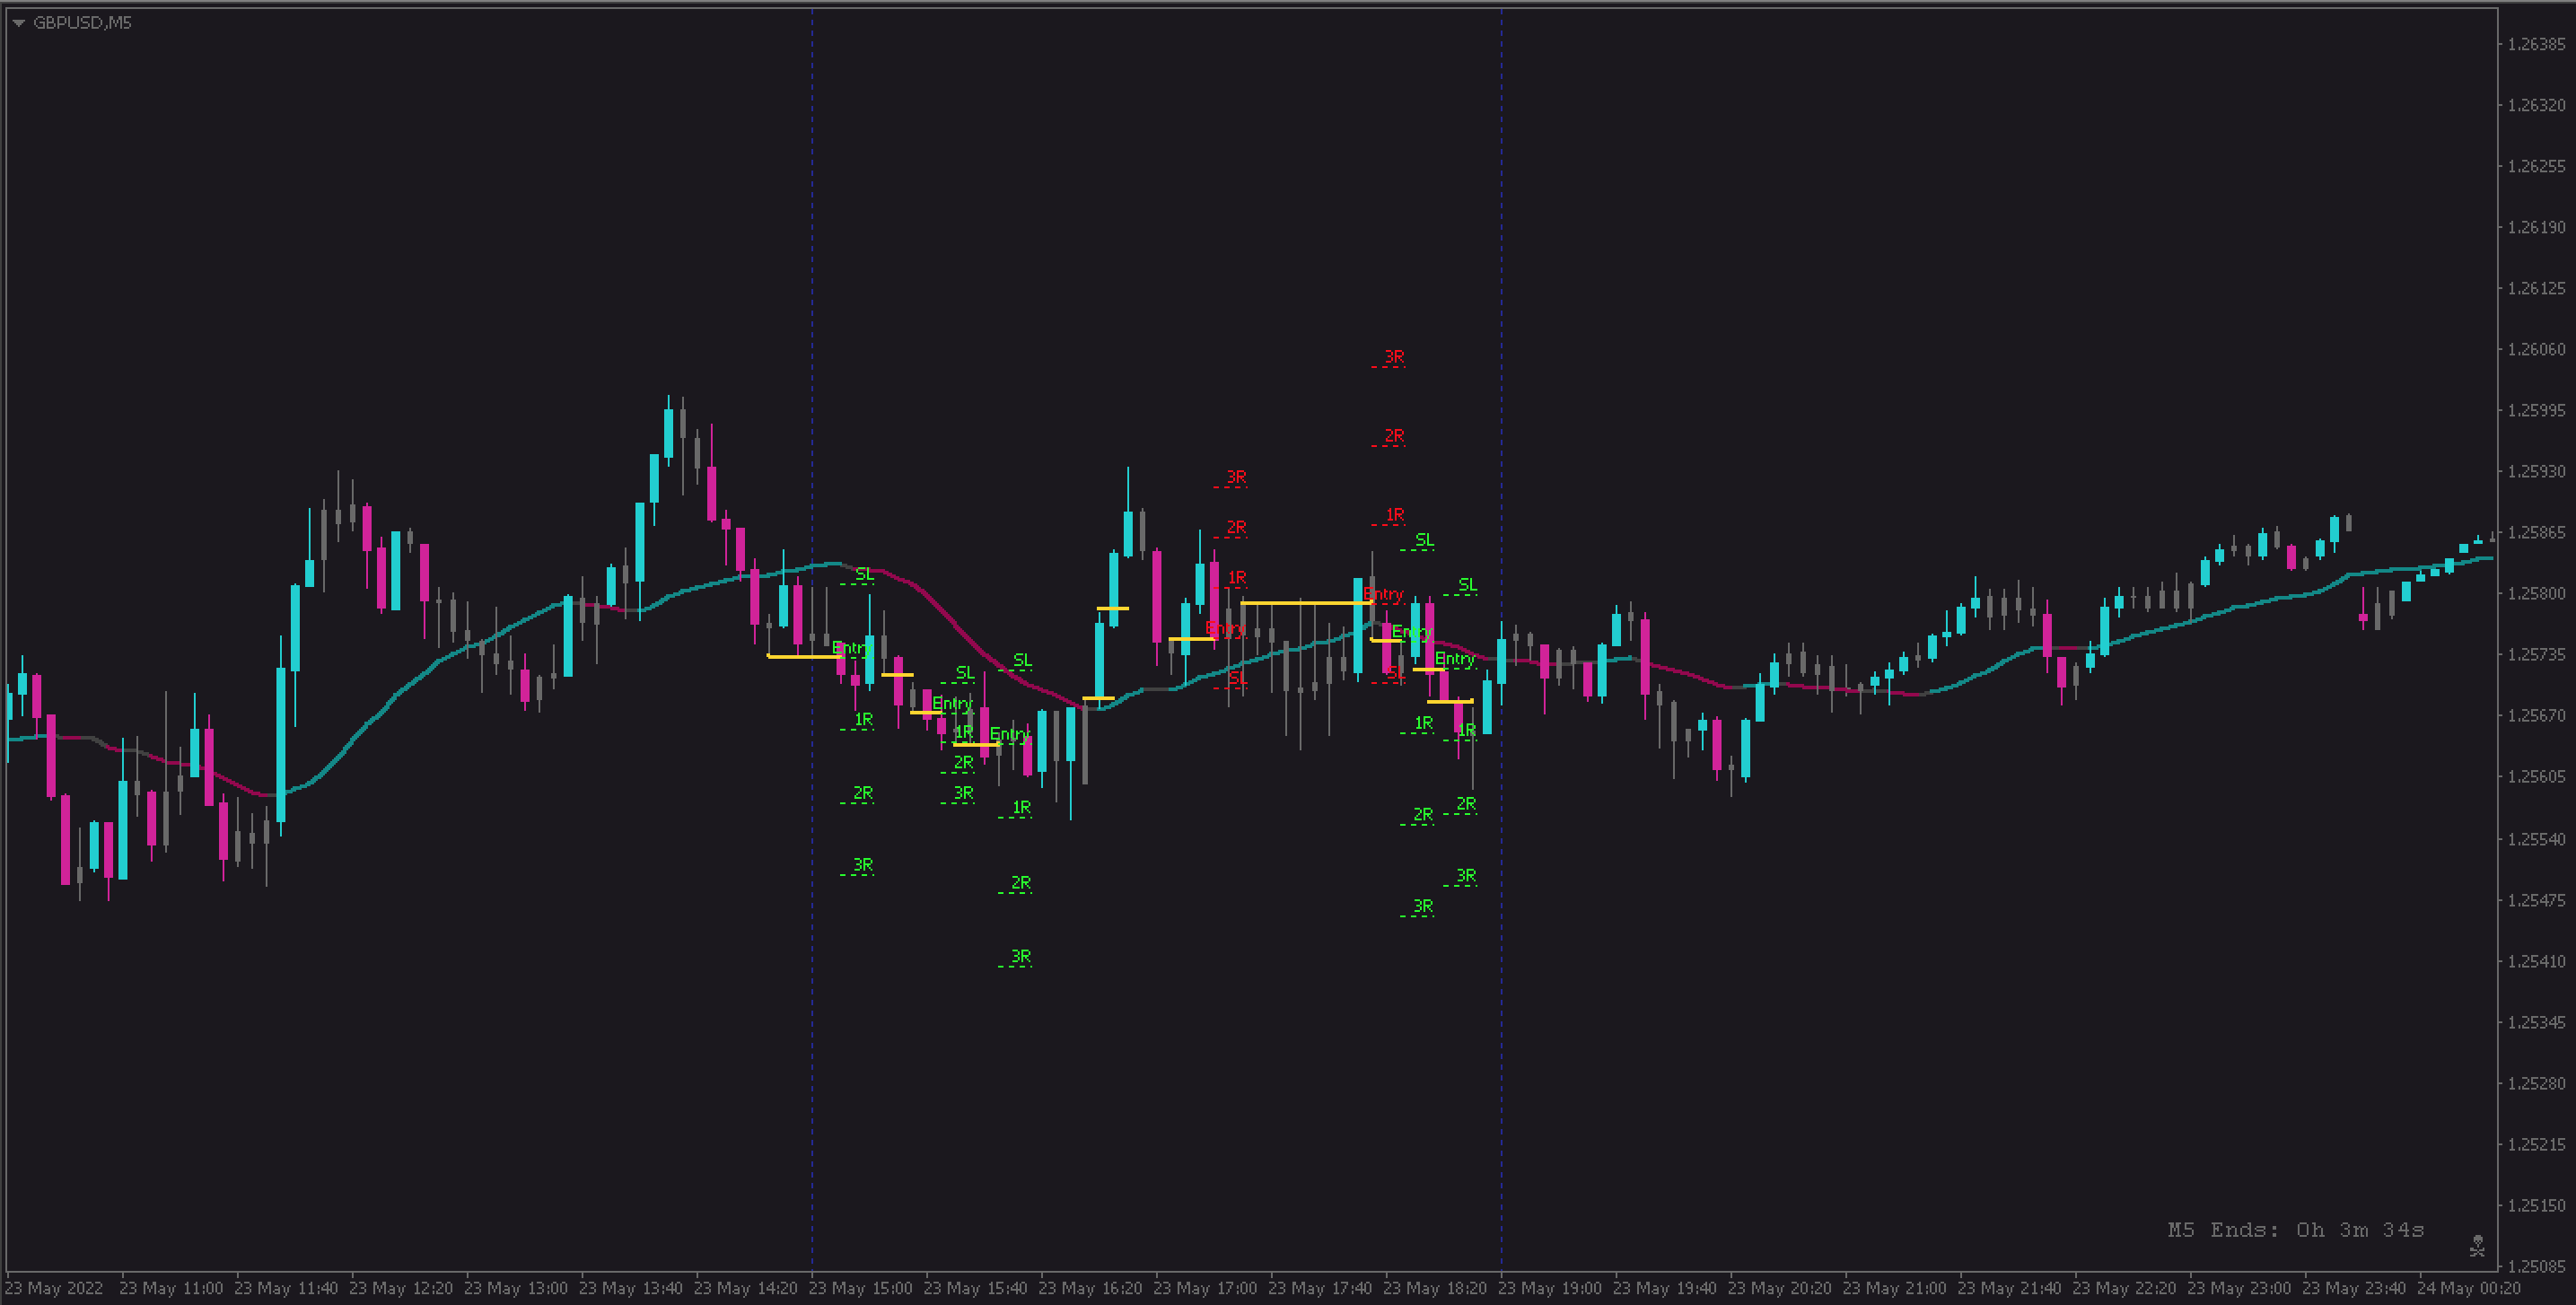
Task: Click the 24 May 00:20 time label
Action: point(2468,1288)
